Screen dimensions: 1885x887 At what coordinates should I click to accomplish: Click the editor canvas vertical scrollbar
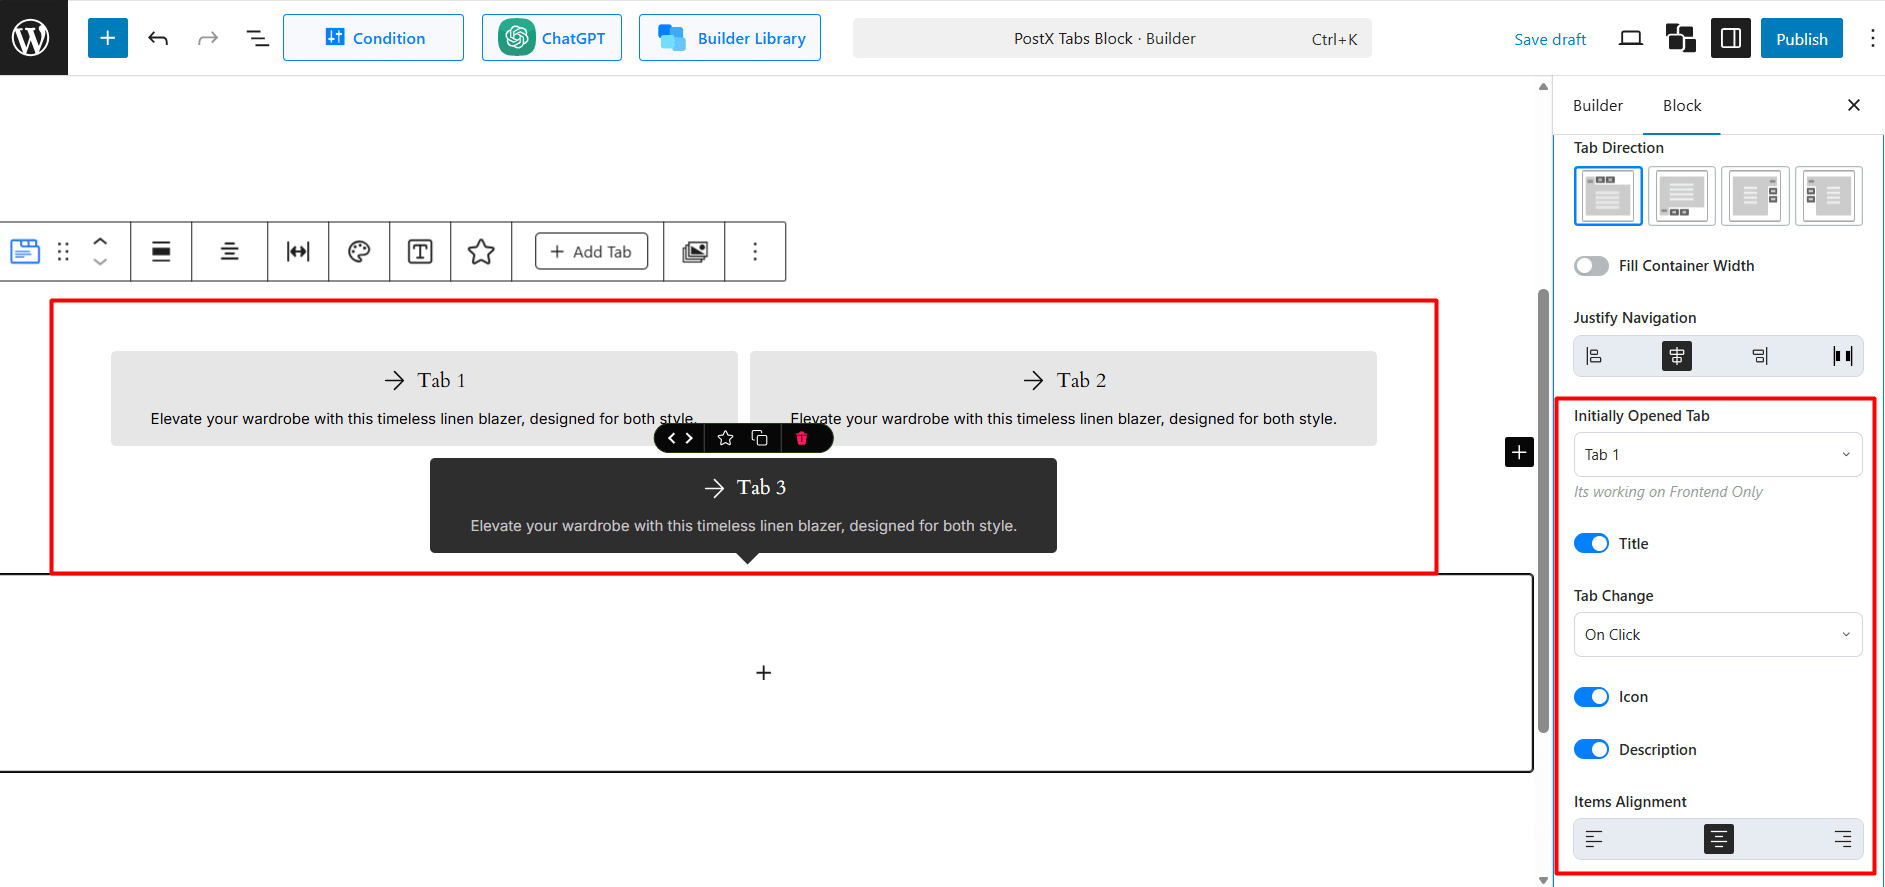coord(1543,510)
